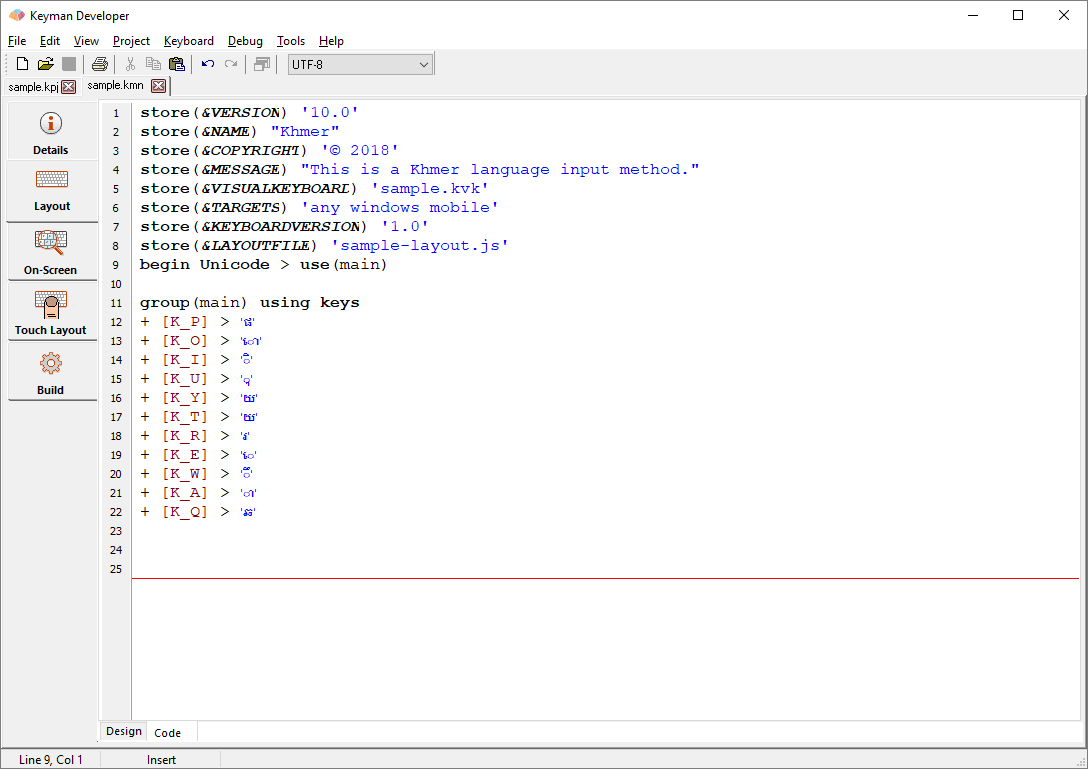Undo the last edit with the arrow icon
1088x769 pixels.
click(x=207, y=65)
